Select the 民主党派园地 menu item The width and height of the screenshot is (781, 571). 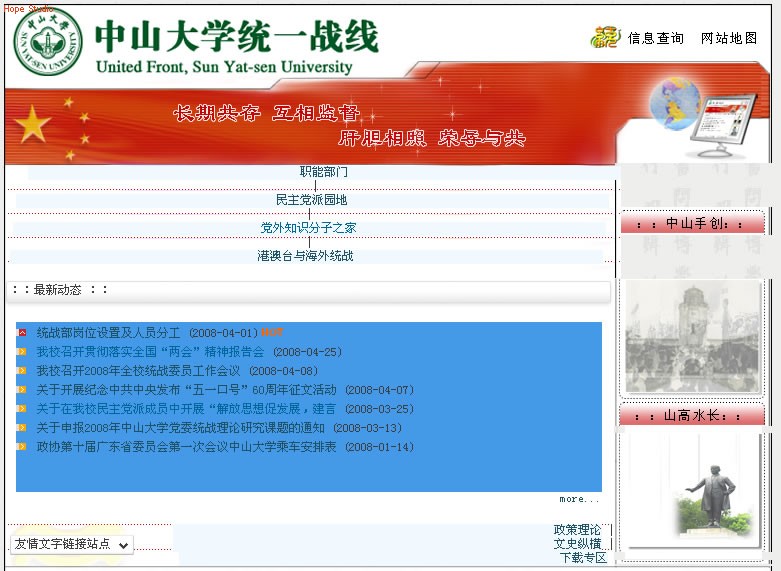[x=311, y=200]
